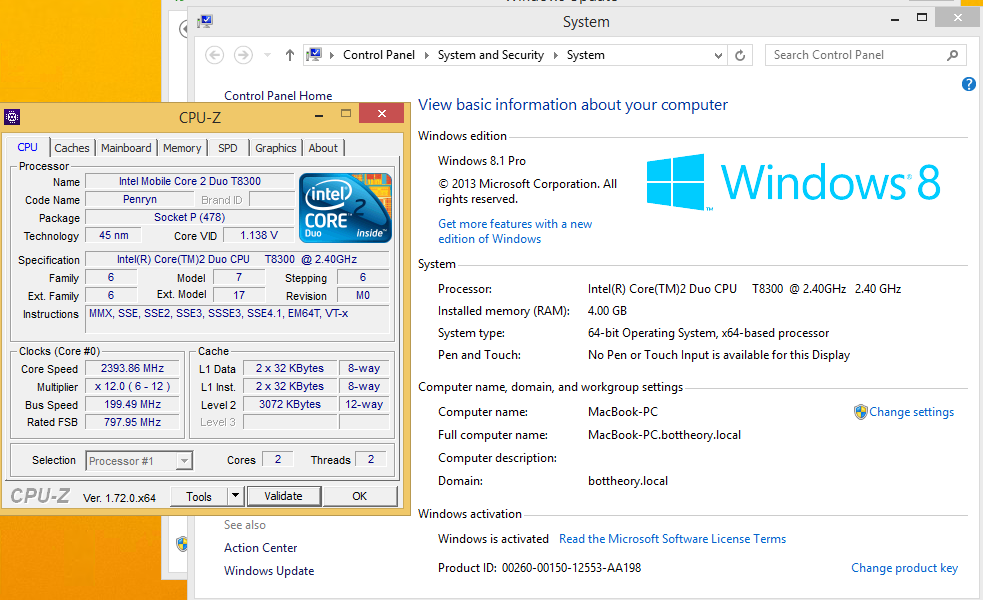
Task: Click the shield icon beside Change settings
Action: coord(860,412)
